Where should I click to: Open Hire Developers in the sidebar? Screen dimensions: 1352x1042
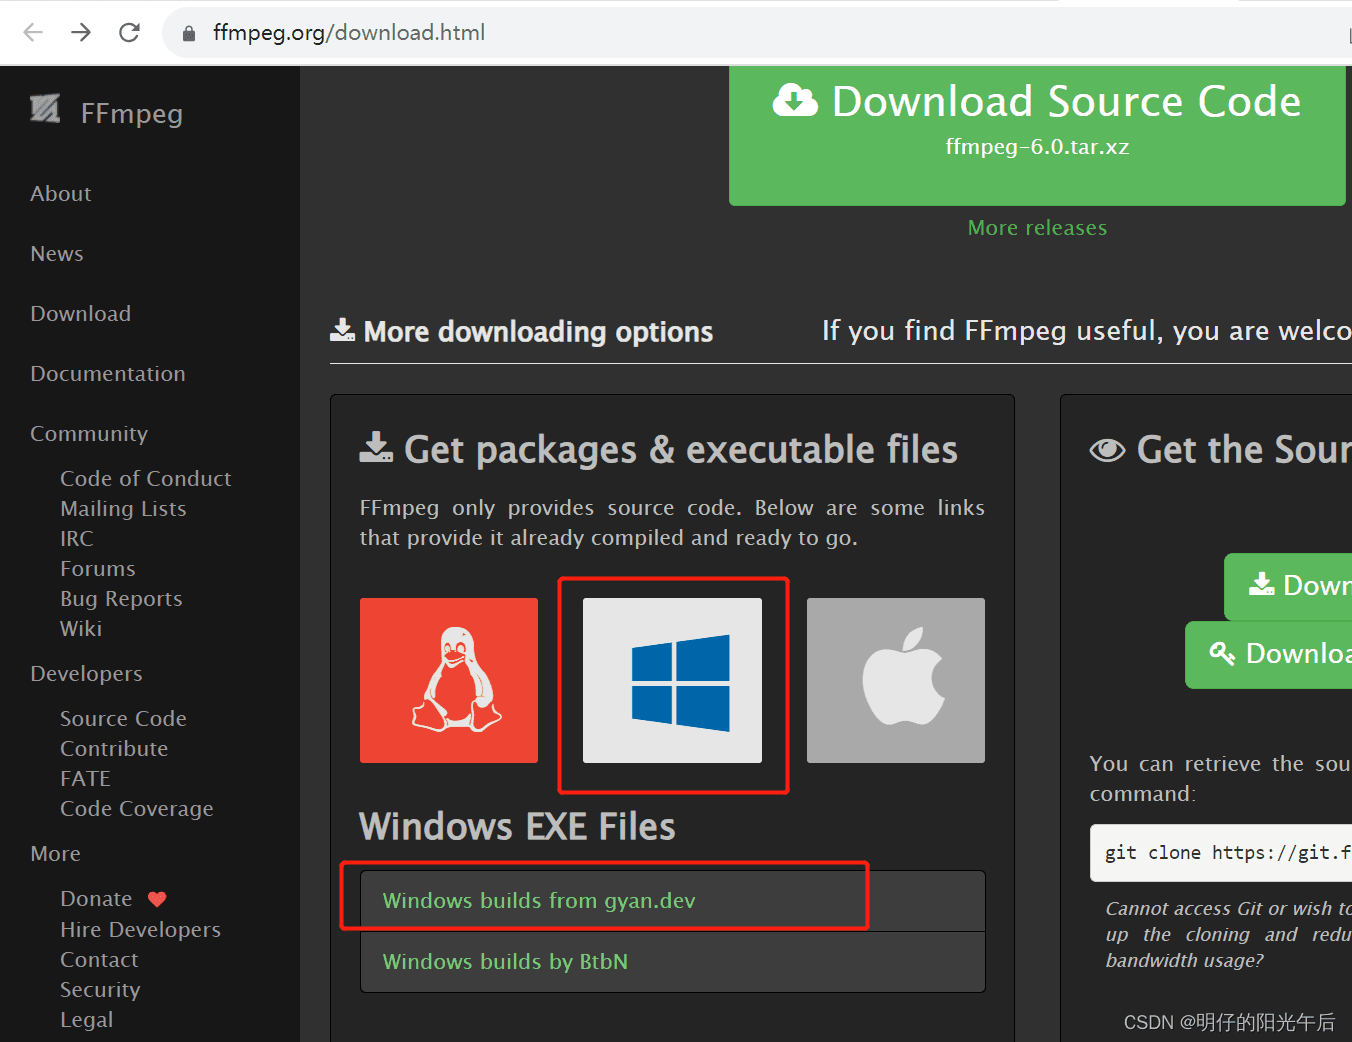point(140,930)
